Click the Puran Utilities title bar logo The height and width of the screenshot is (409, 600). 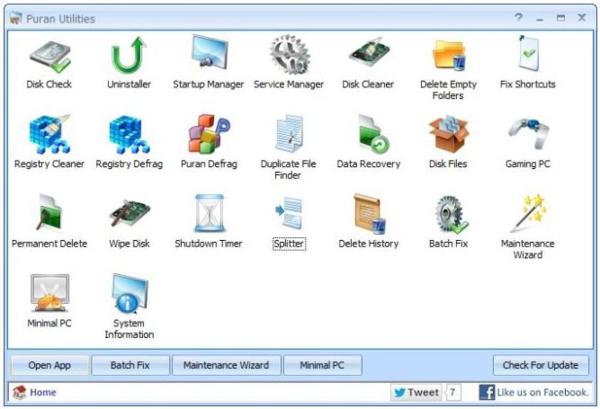pos(16,18)
